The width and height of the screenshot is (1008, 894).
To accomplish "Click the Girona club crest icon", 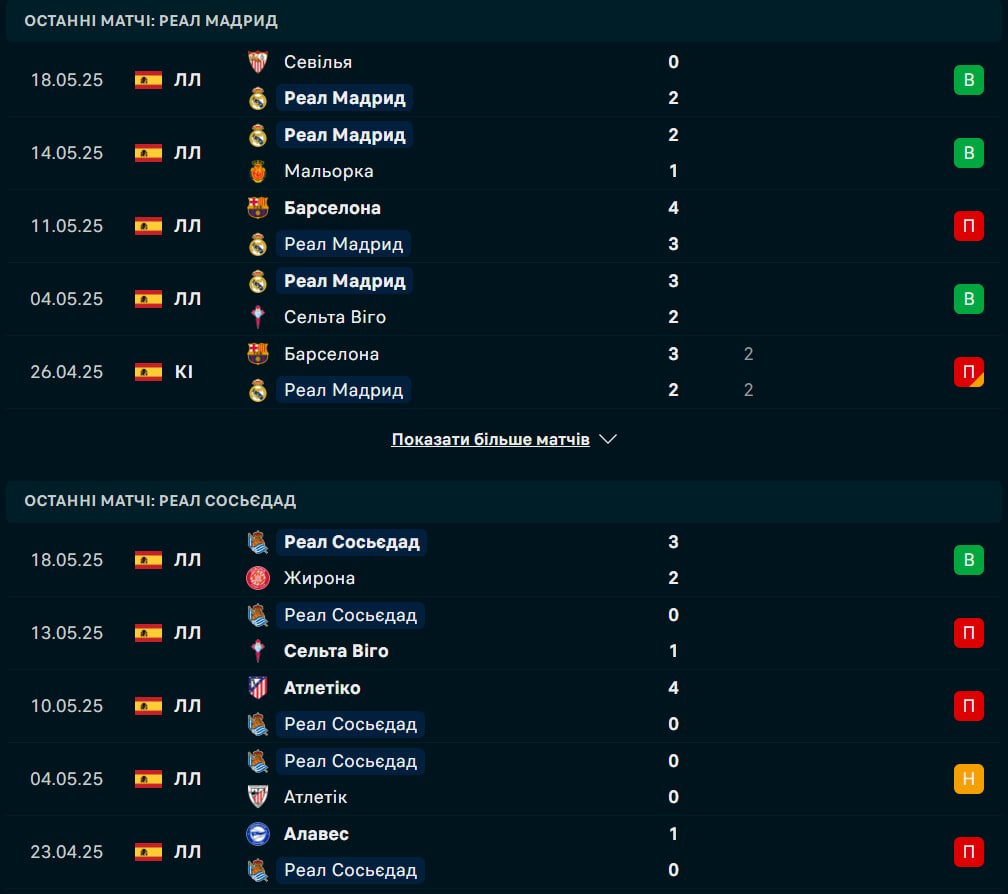I will [x=258, y=578].
